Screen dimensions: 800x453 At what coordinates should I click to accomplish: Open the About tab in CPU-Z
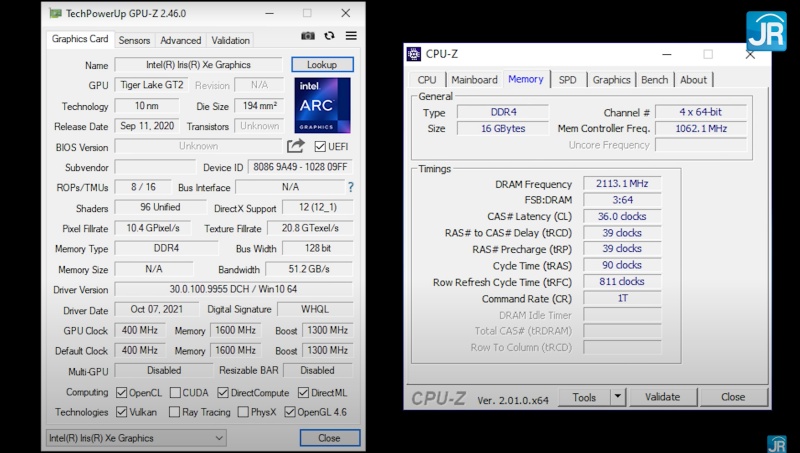(x=693, y=80)
